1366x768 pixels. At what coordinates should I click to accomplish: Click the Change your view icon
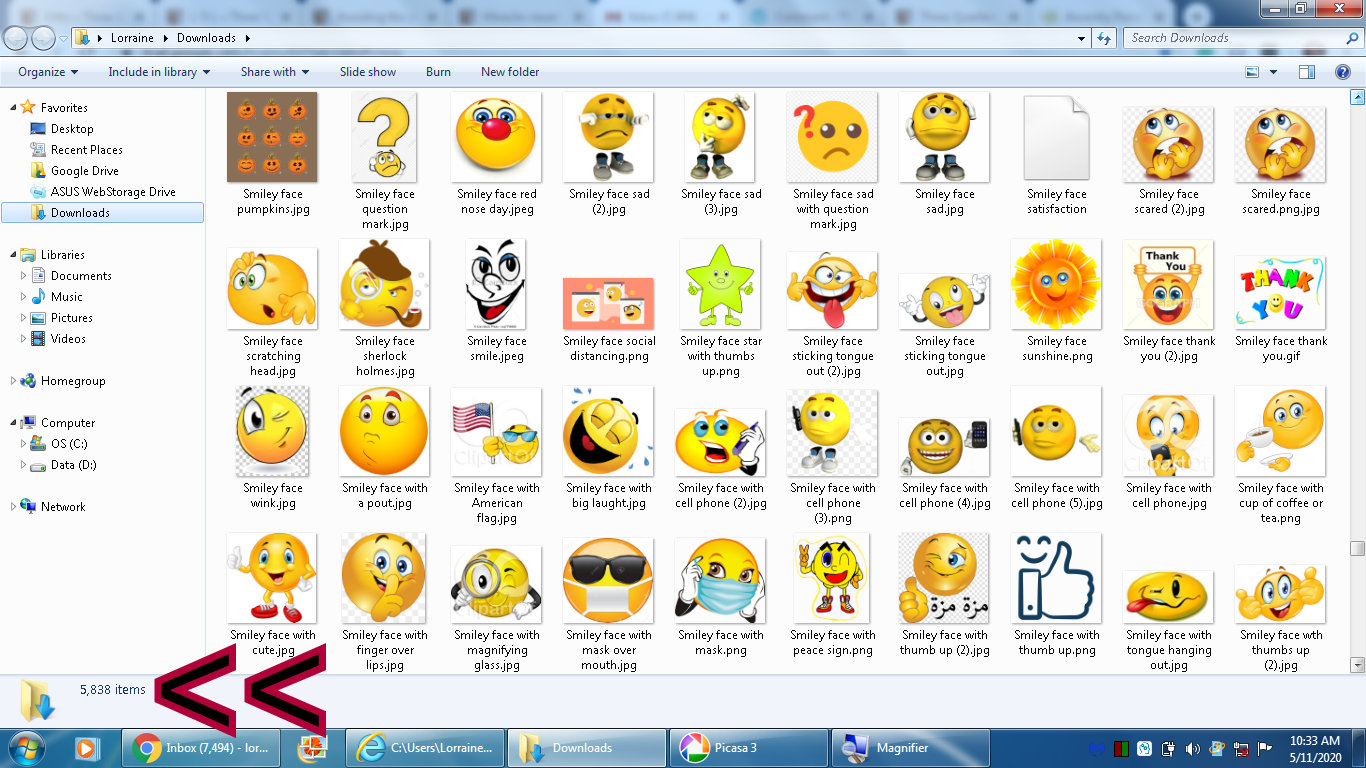(x=1252, y=72)
